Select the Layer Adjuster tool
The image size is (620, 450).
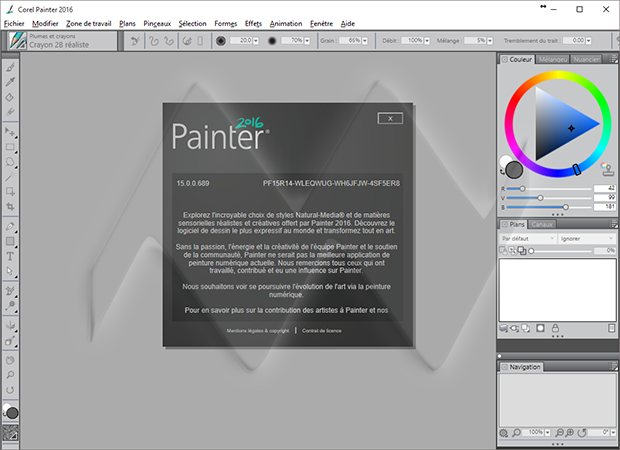click(x=10, y=132)
